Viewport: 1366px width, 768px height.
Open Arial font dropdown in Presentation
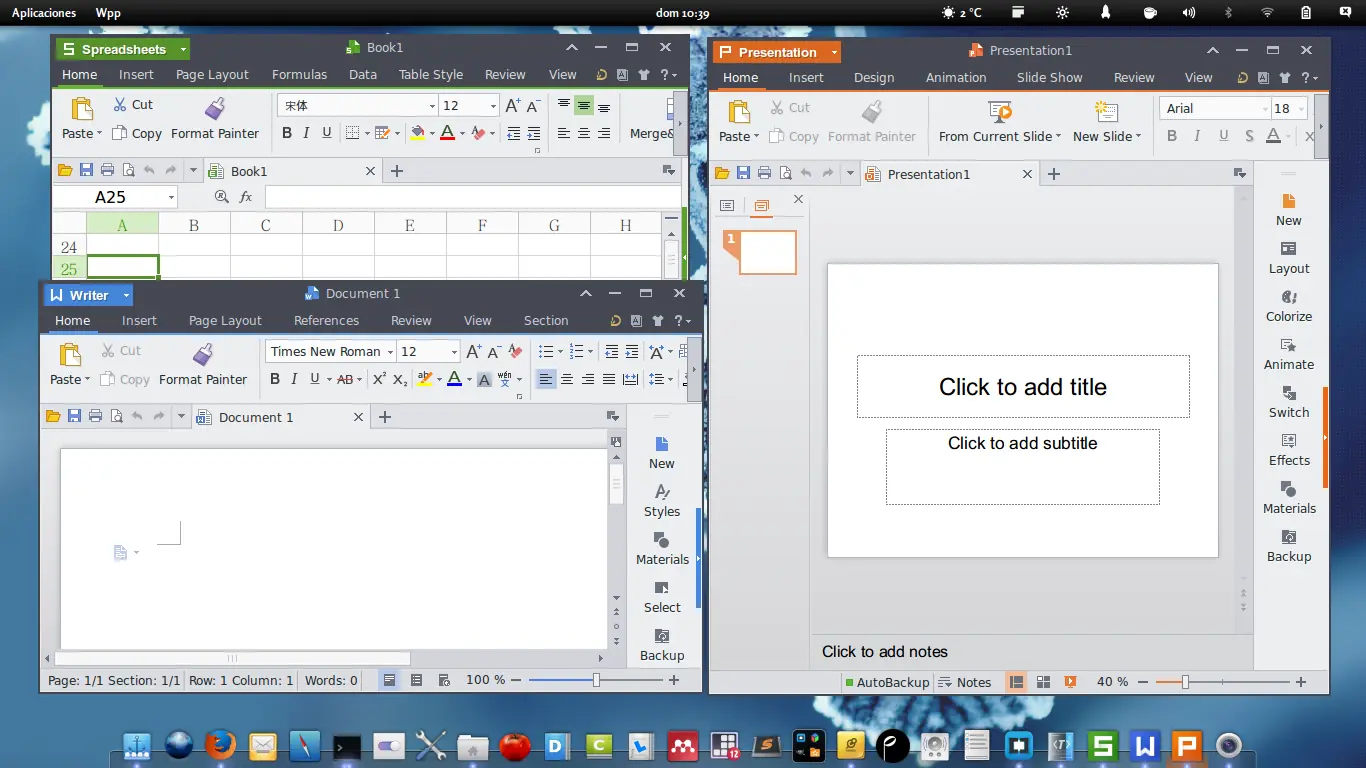click(1263, 109)
